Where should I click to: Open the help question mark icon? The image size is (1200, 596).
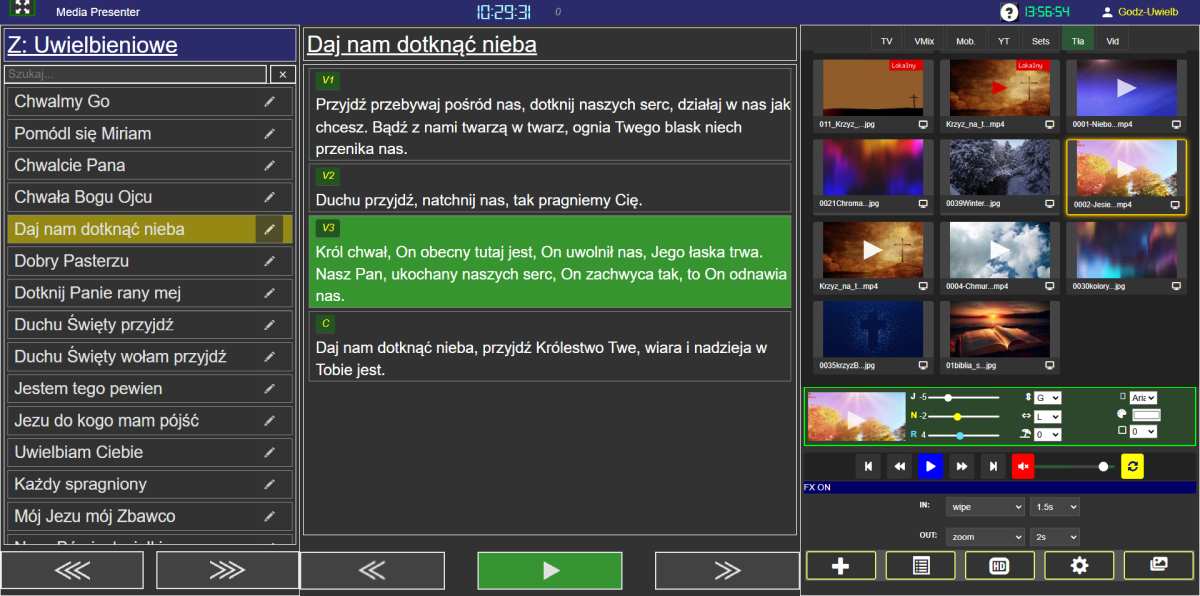point(1009,12)
